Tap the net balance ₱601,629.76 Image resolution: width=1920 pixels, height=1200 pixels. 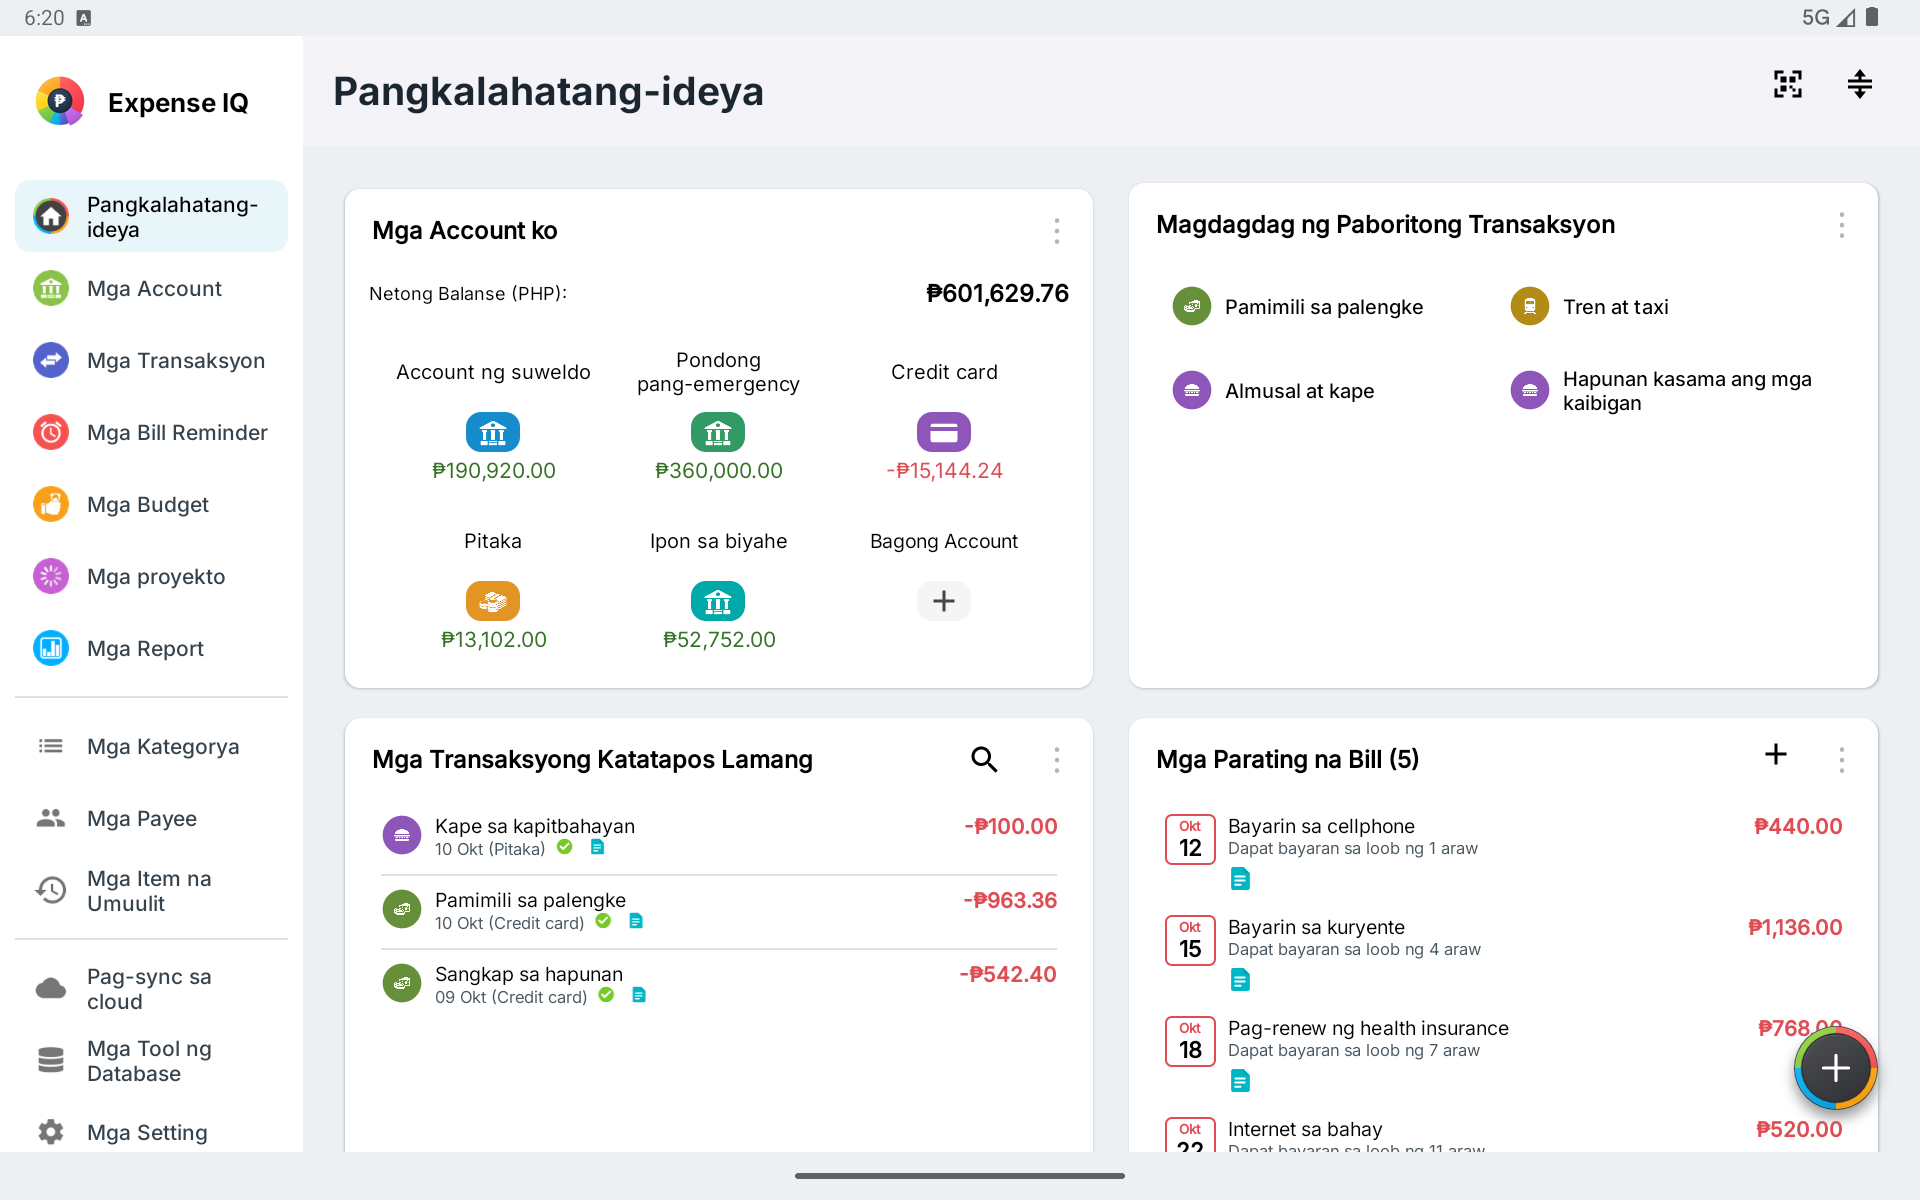[997, 293]
